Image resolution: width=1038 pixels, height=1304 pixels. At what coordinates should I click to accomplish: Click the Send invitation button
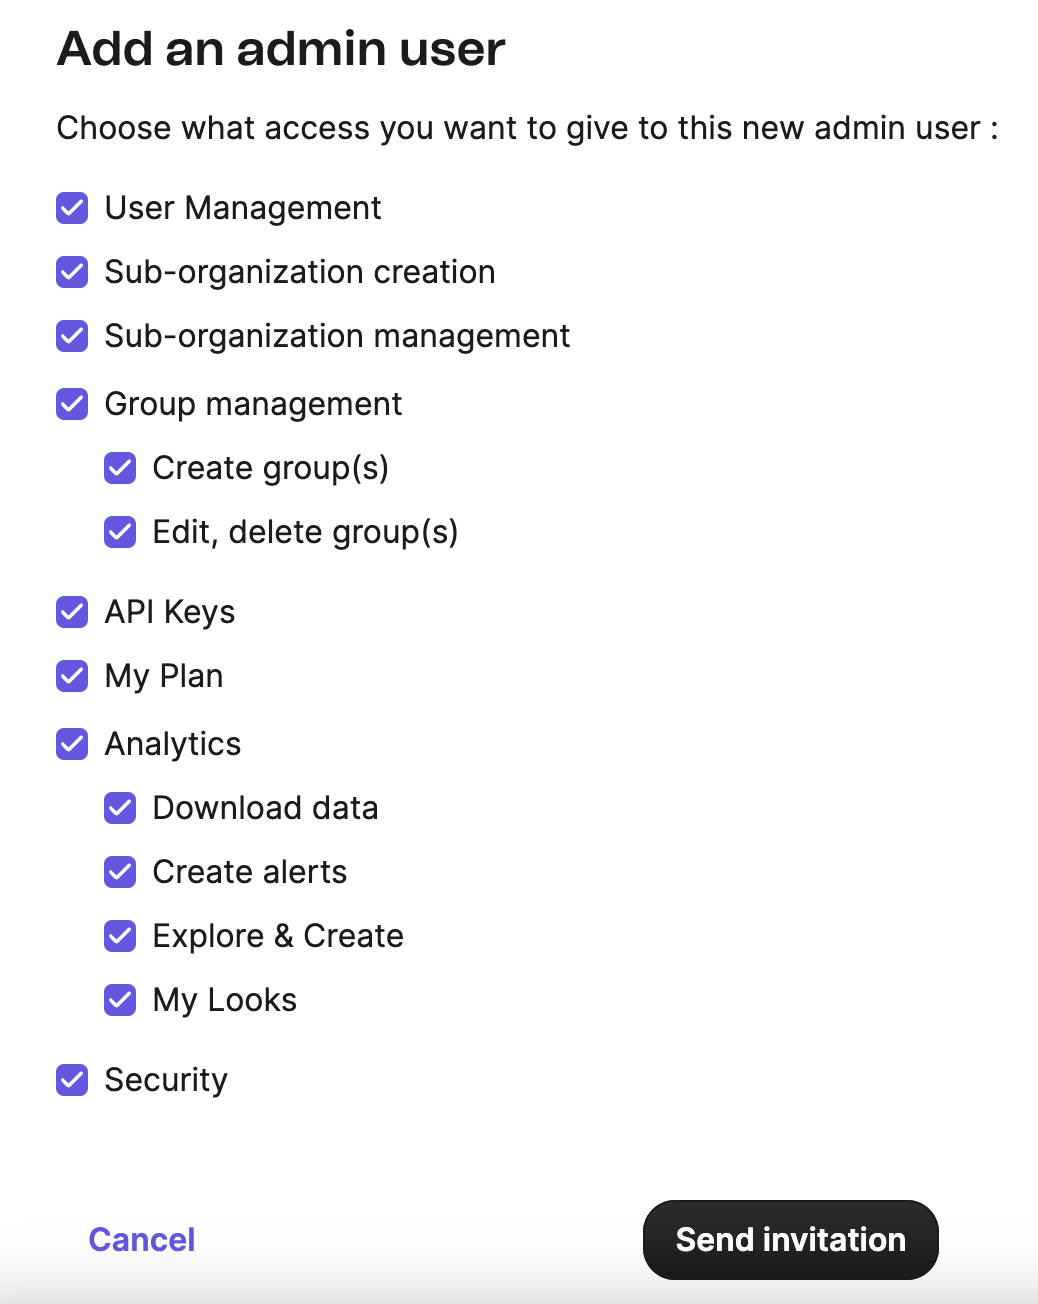tap(790, 1239)
